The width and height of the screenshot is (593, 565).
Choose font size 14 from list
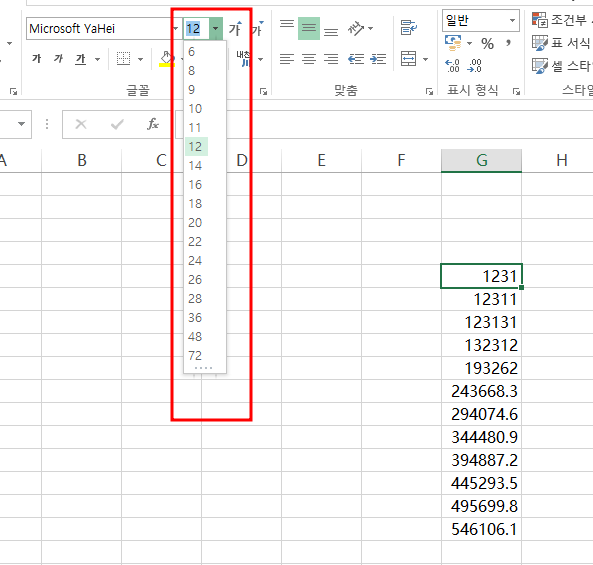(x=205, y=166)
